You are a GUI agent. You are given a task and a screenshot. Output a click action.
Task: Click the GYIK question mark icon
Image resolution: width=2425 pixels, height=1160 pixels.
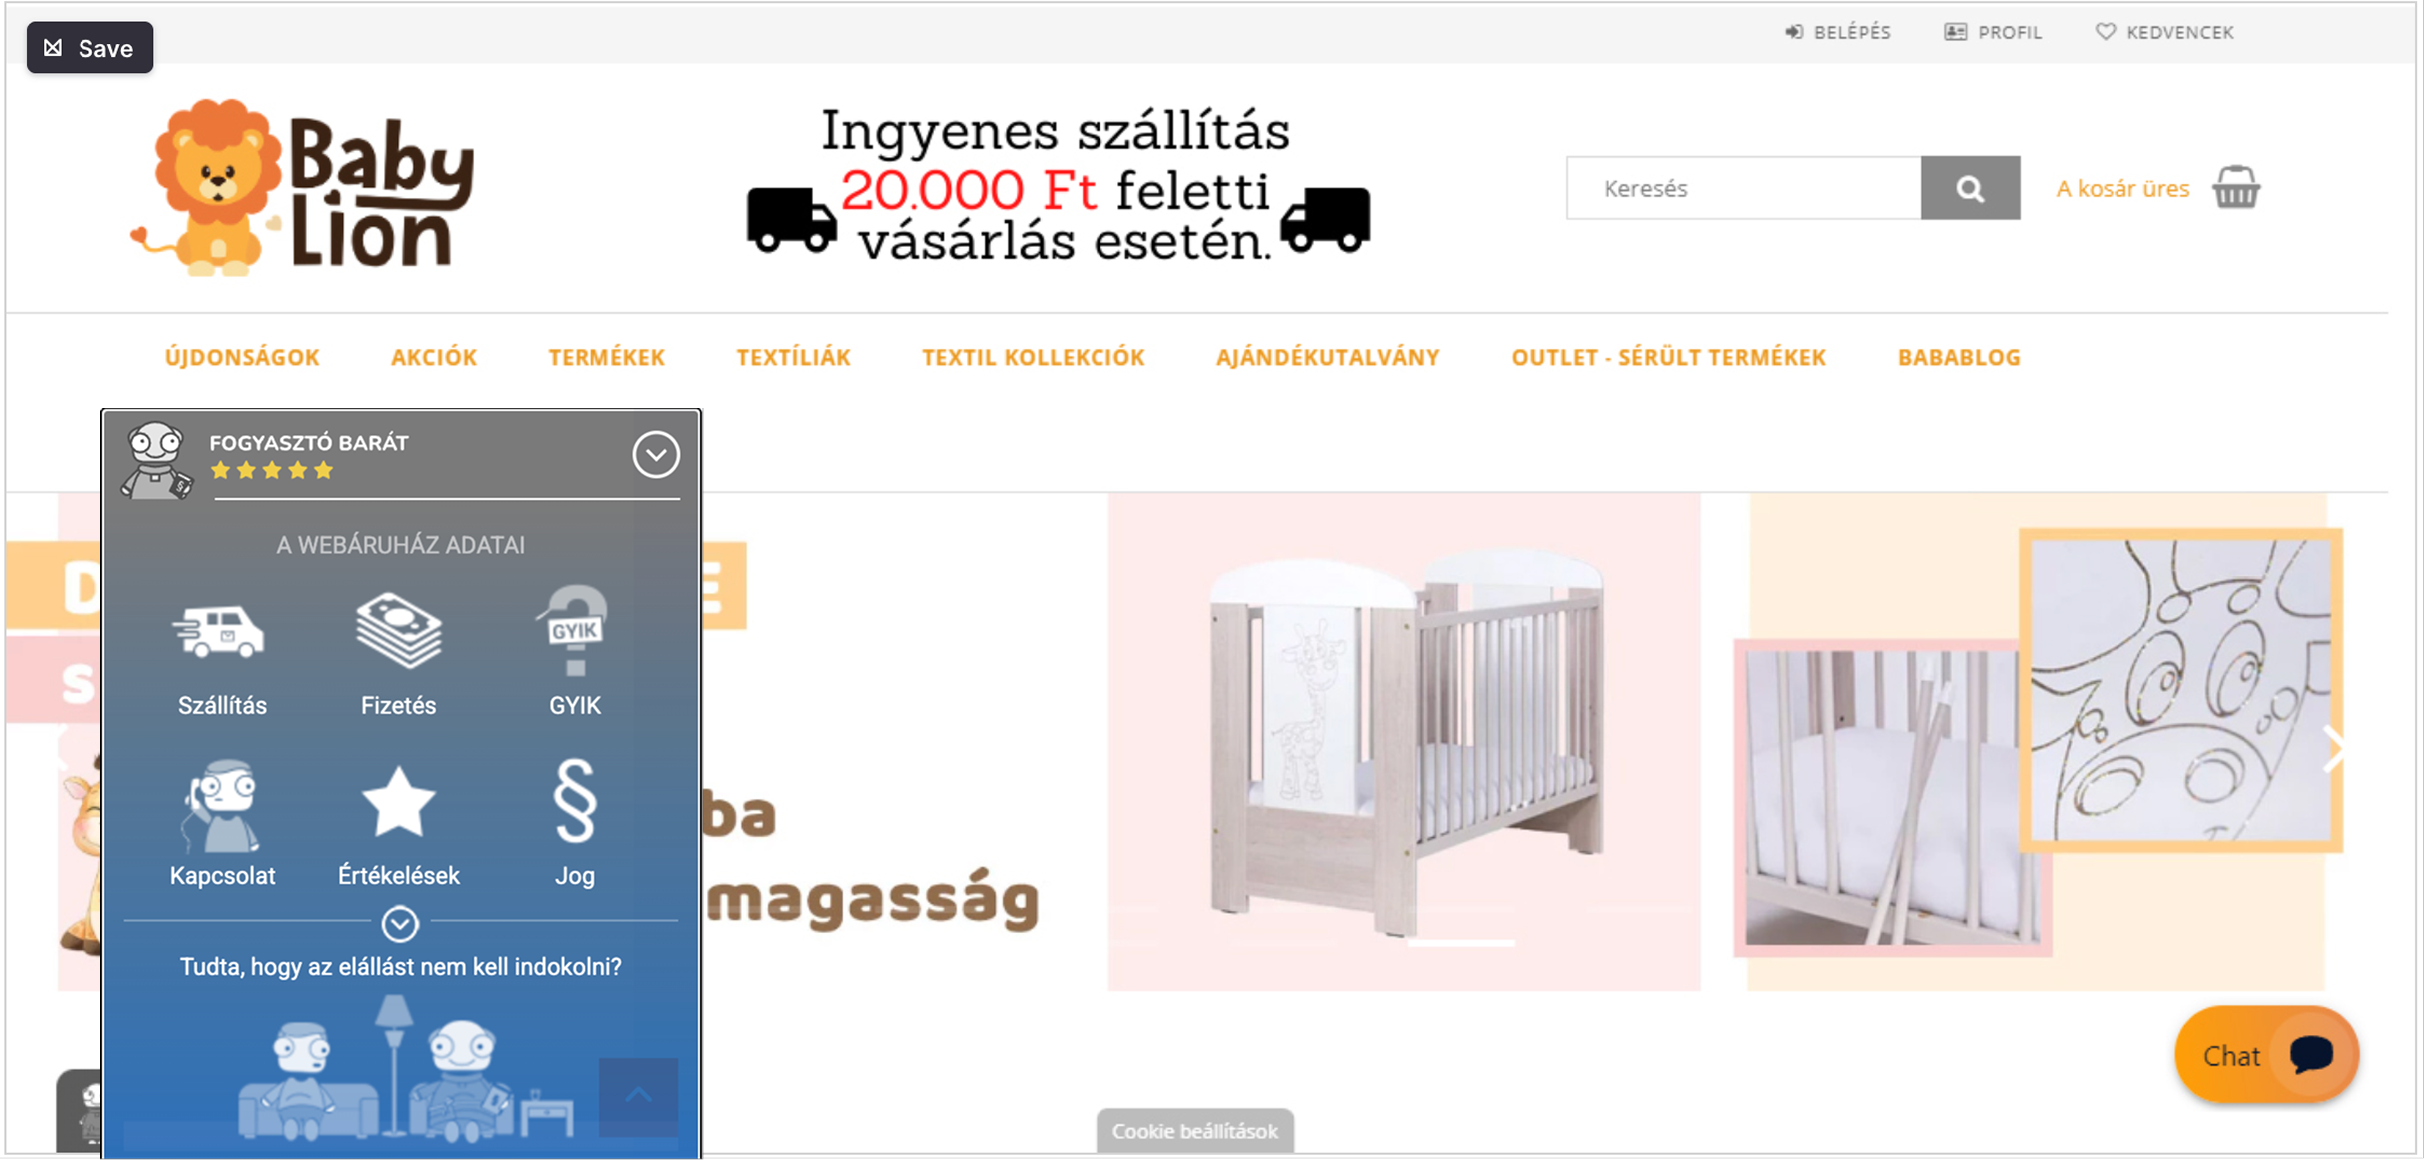pos(574,630)
